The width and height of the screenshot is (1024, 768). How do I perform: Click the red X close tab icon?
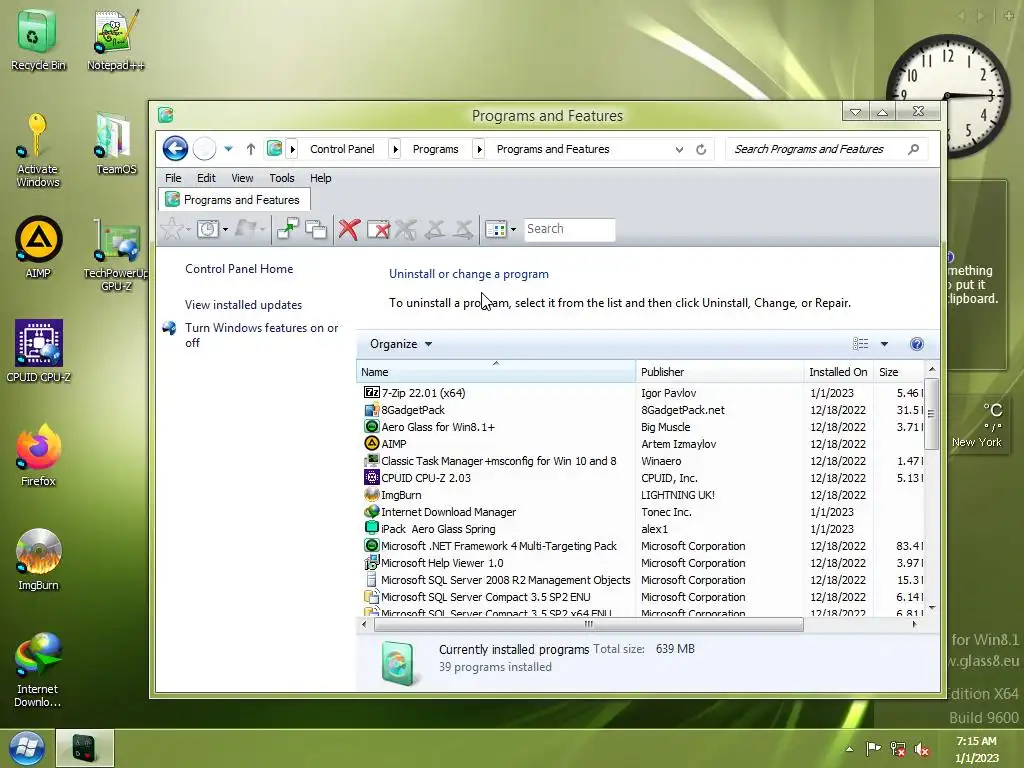(349, 229)
